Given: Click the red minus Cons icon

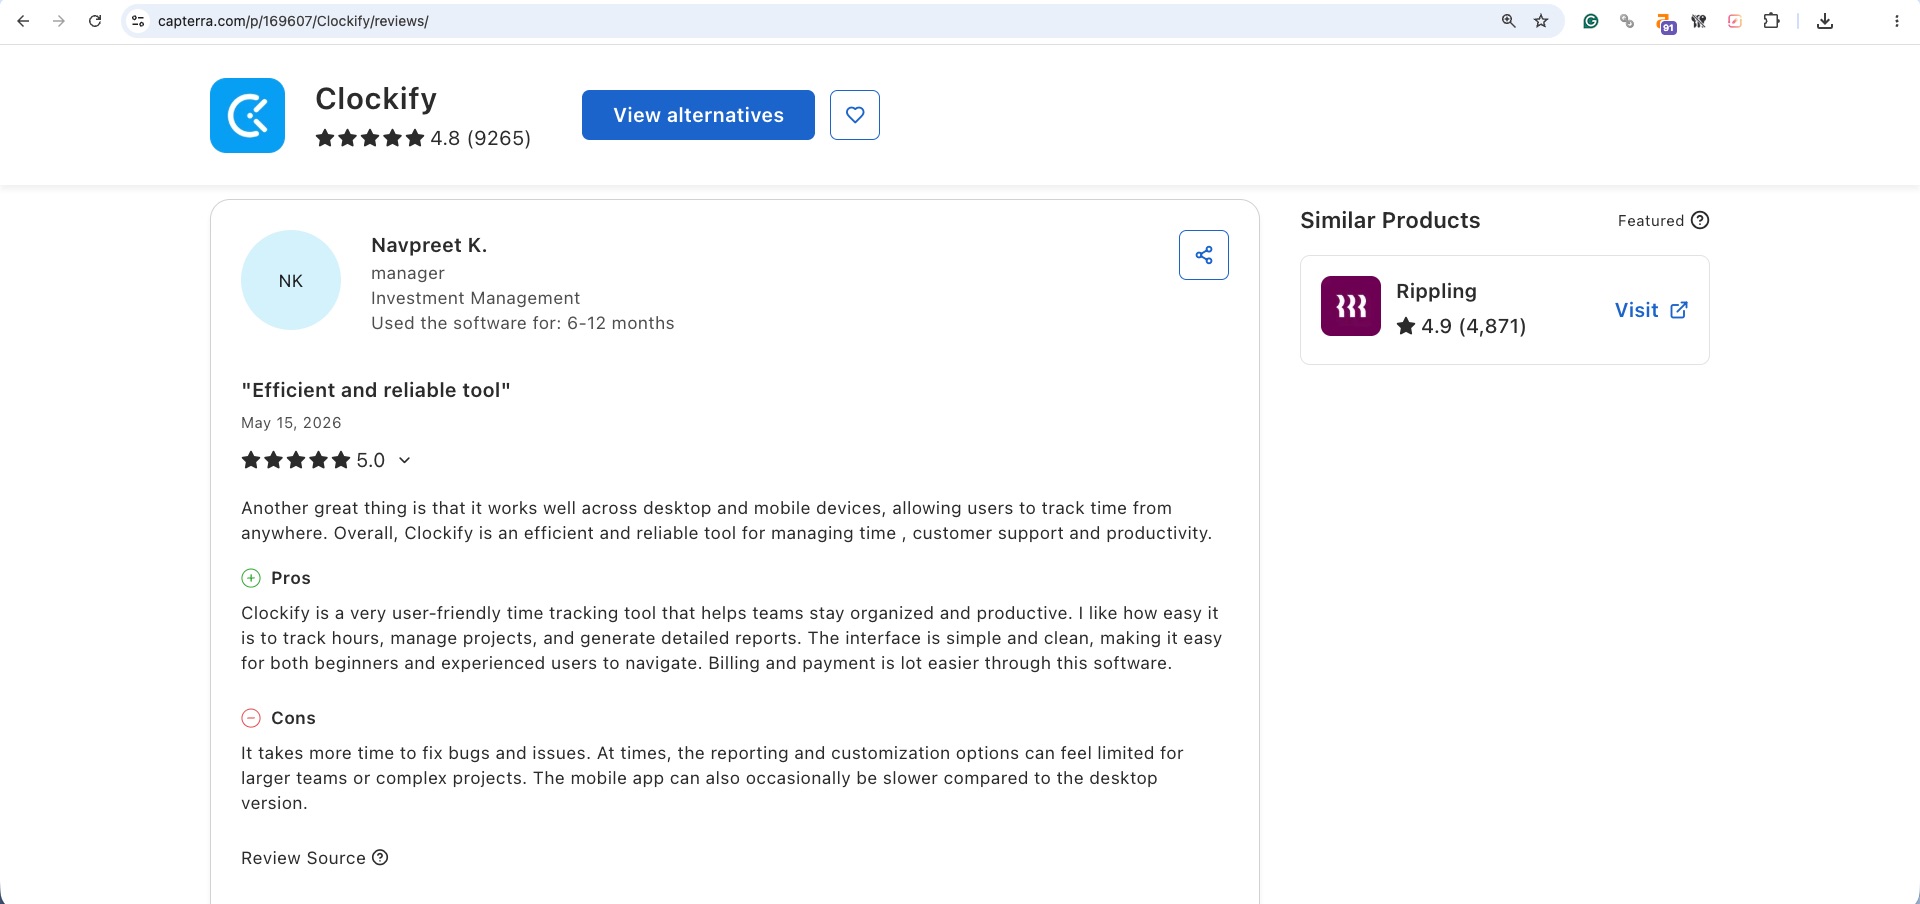Looking at the screenshot, I should (x=251, y=718).
